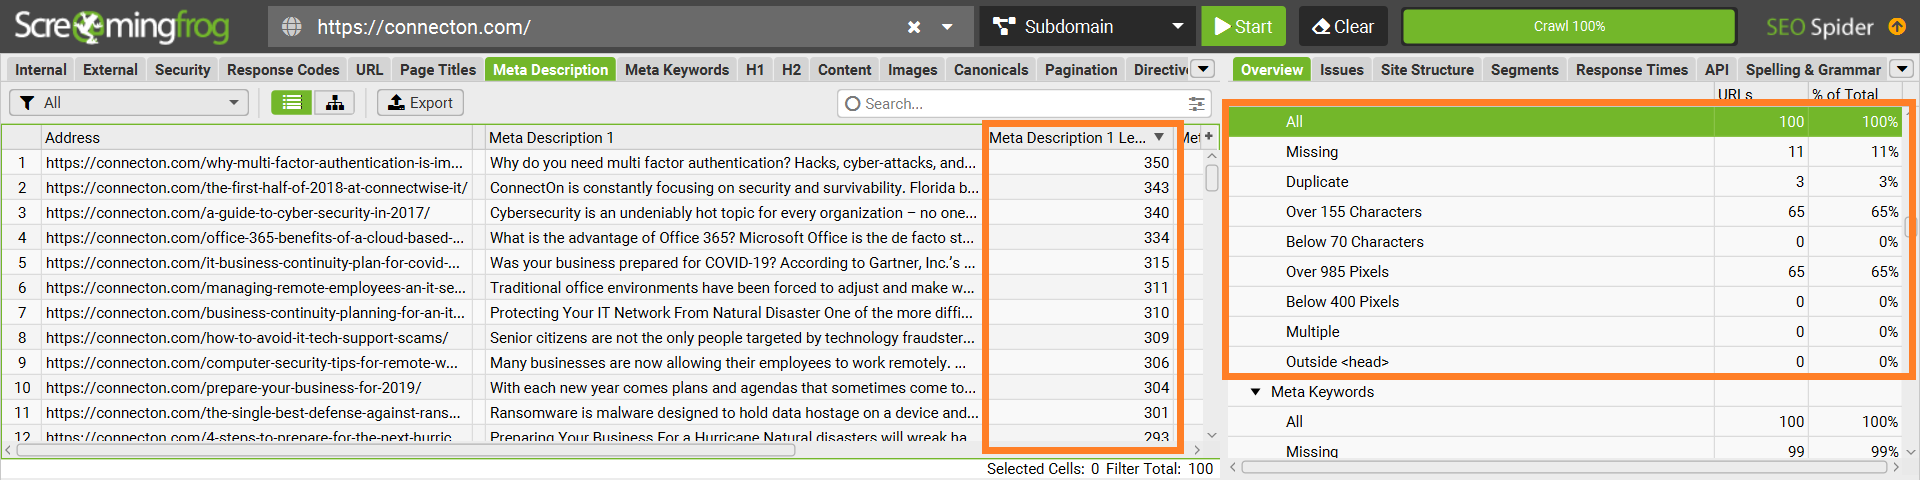Switch to the Internal tab
1920x480 pixels.
(x=41, y=69)
